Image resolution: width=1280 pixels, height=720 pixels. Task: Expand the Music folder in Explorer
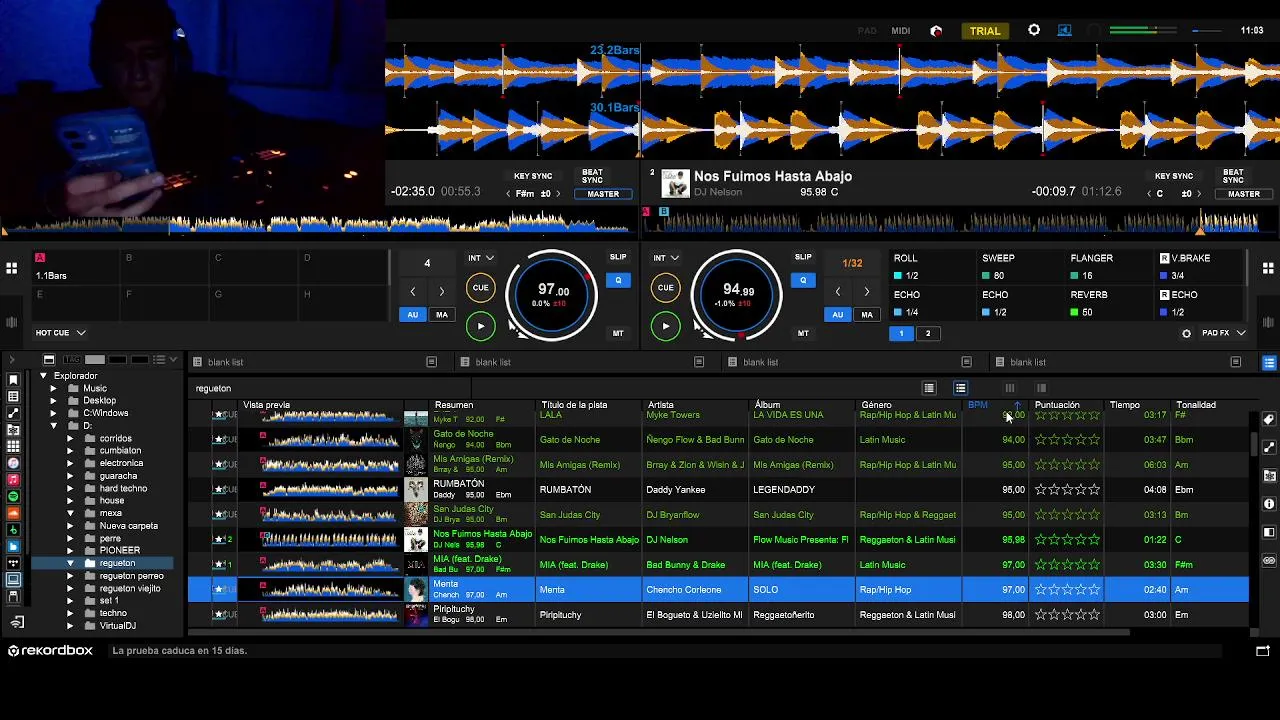click(53, 388)
